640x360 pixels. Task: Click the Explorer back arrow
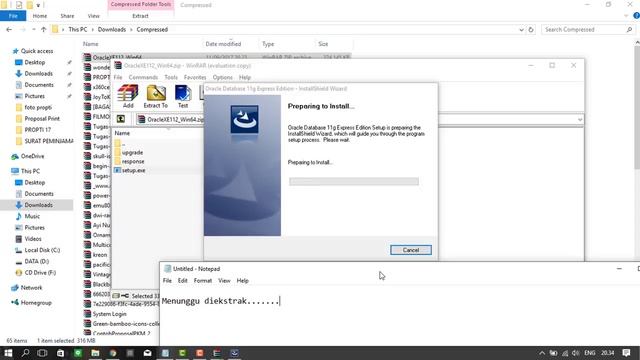click(9, 29)
